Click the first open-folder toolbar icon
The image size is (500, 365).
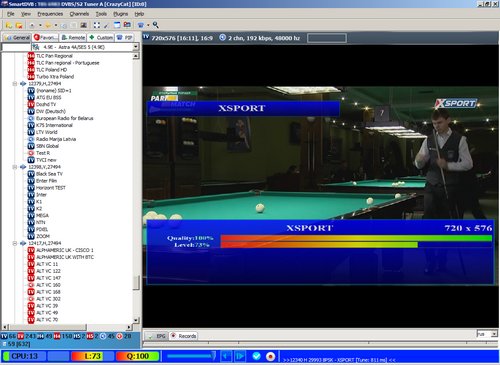[9, 25]
